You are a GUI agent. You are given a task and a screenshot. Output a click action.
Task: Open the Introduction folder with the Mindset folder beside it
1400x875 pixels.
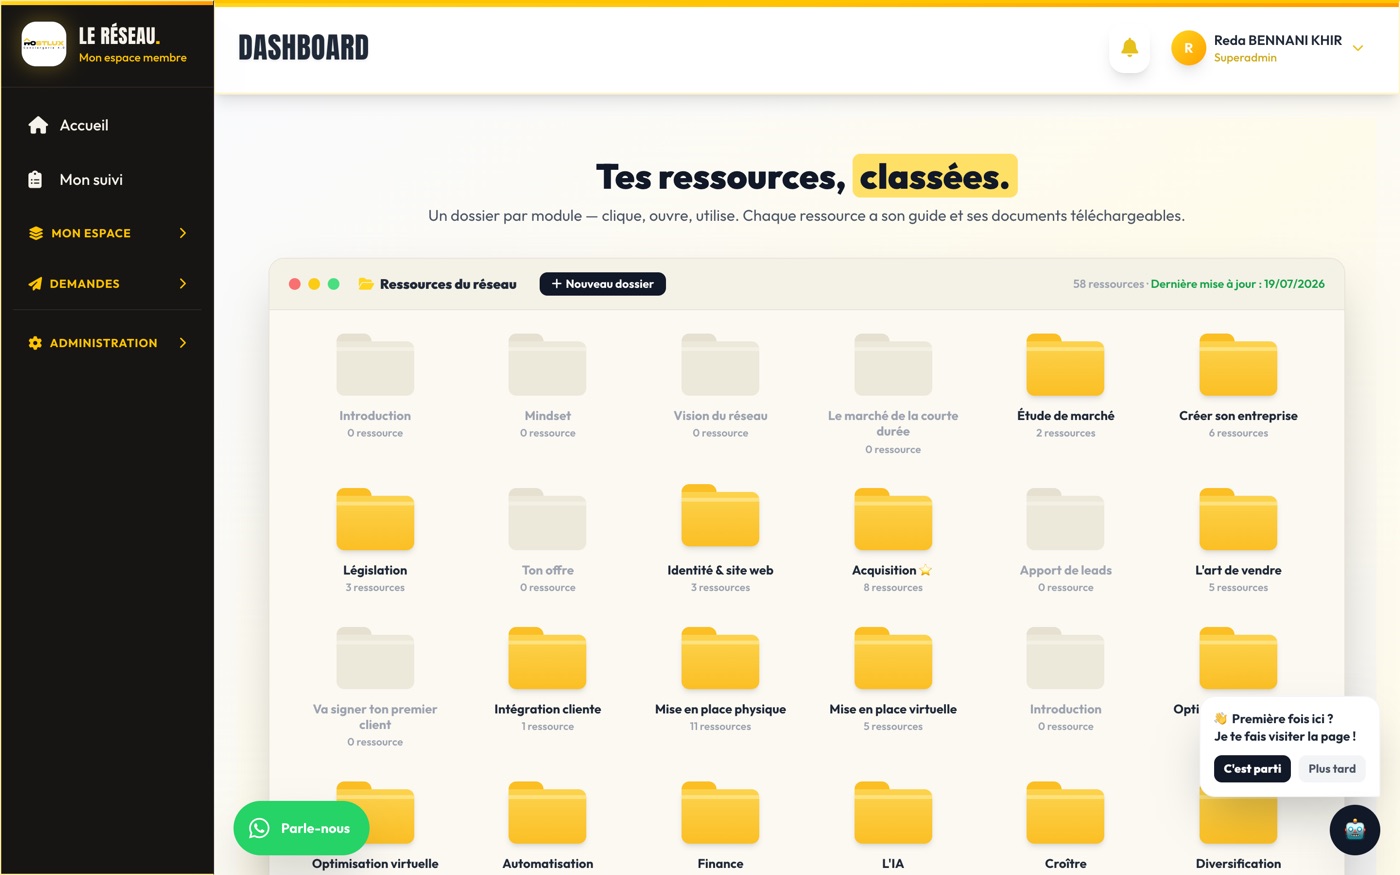375,386
